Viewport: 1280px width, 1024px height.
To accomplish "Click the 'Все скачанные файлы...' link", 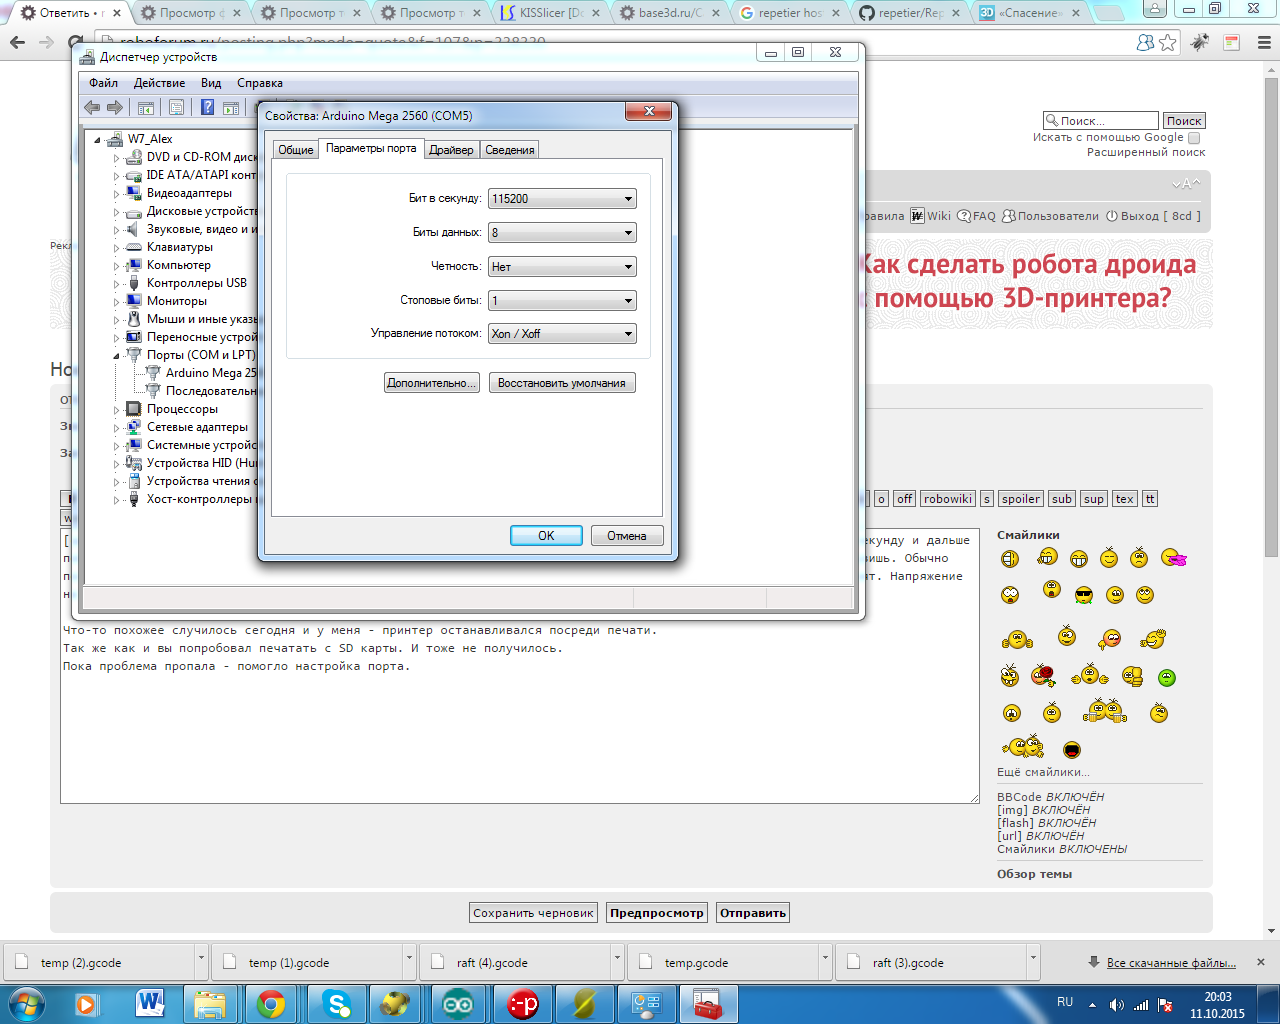I will pyautogui.click(x=1171, y=963).
